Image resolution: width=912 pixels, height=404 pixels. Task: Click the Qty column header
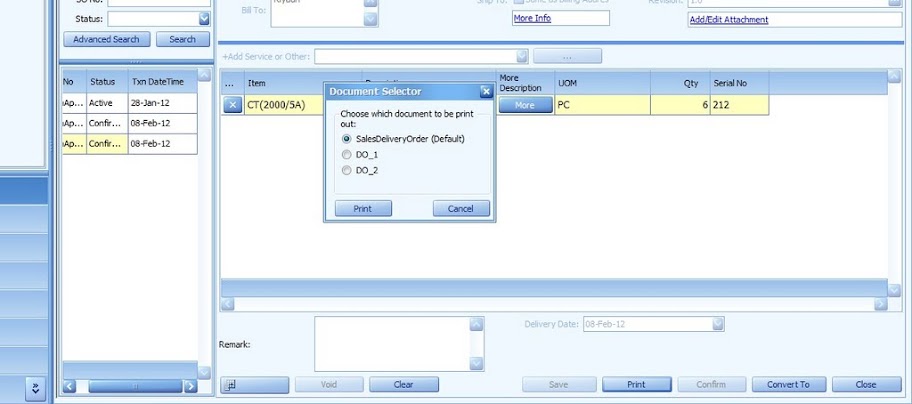point(681,83)
